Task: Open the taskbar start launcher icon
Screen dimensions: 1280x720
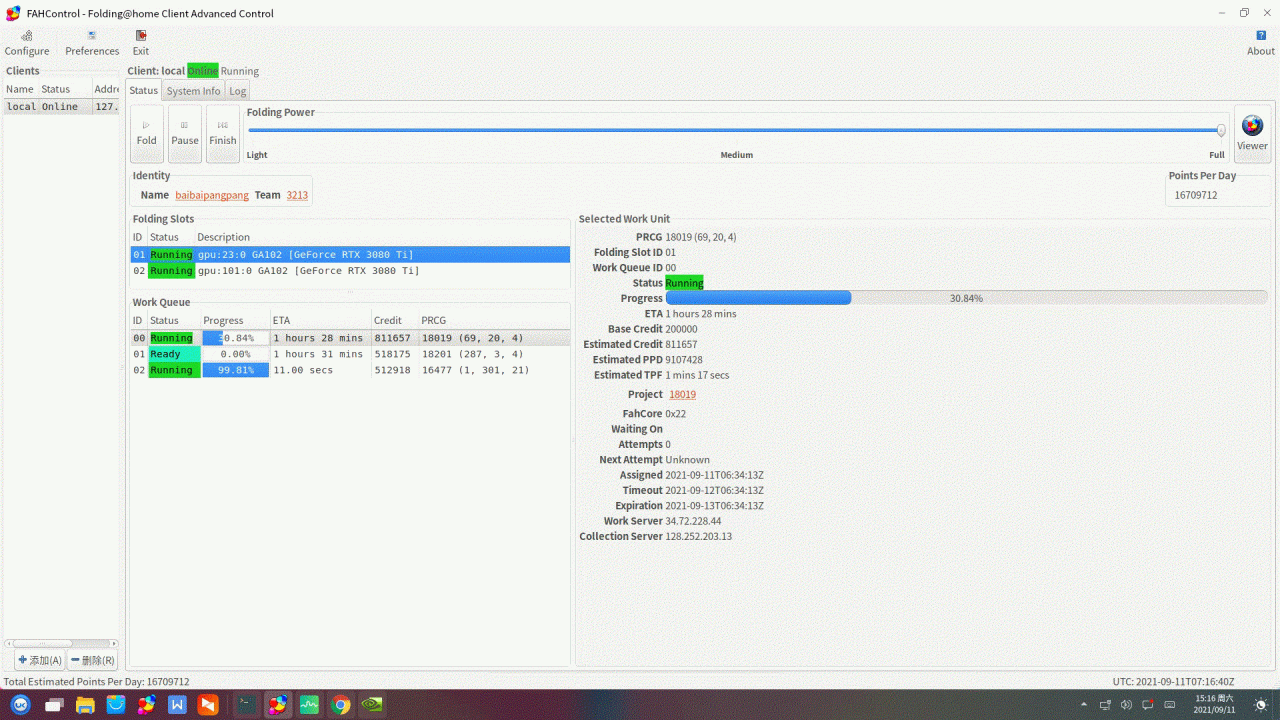Action: click(21, 704)
